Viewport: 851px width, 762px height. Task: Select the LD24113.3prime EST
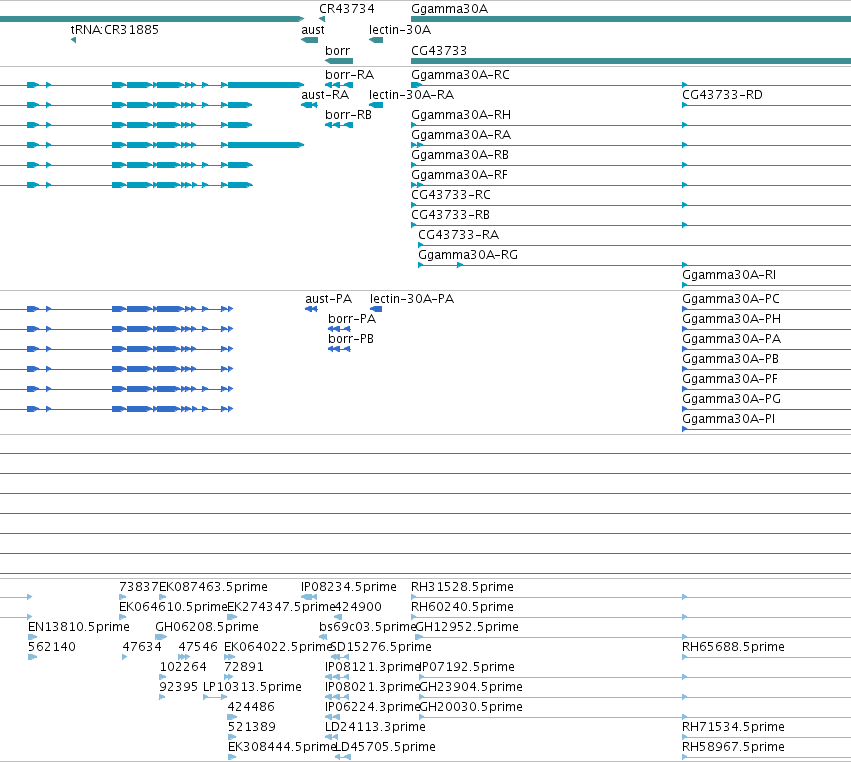[332, 737]
